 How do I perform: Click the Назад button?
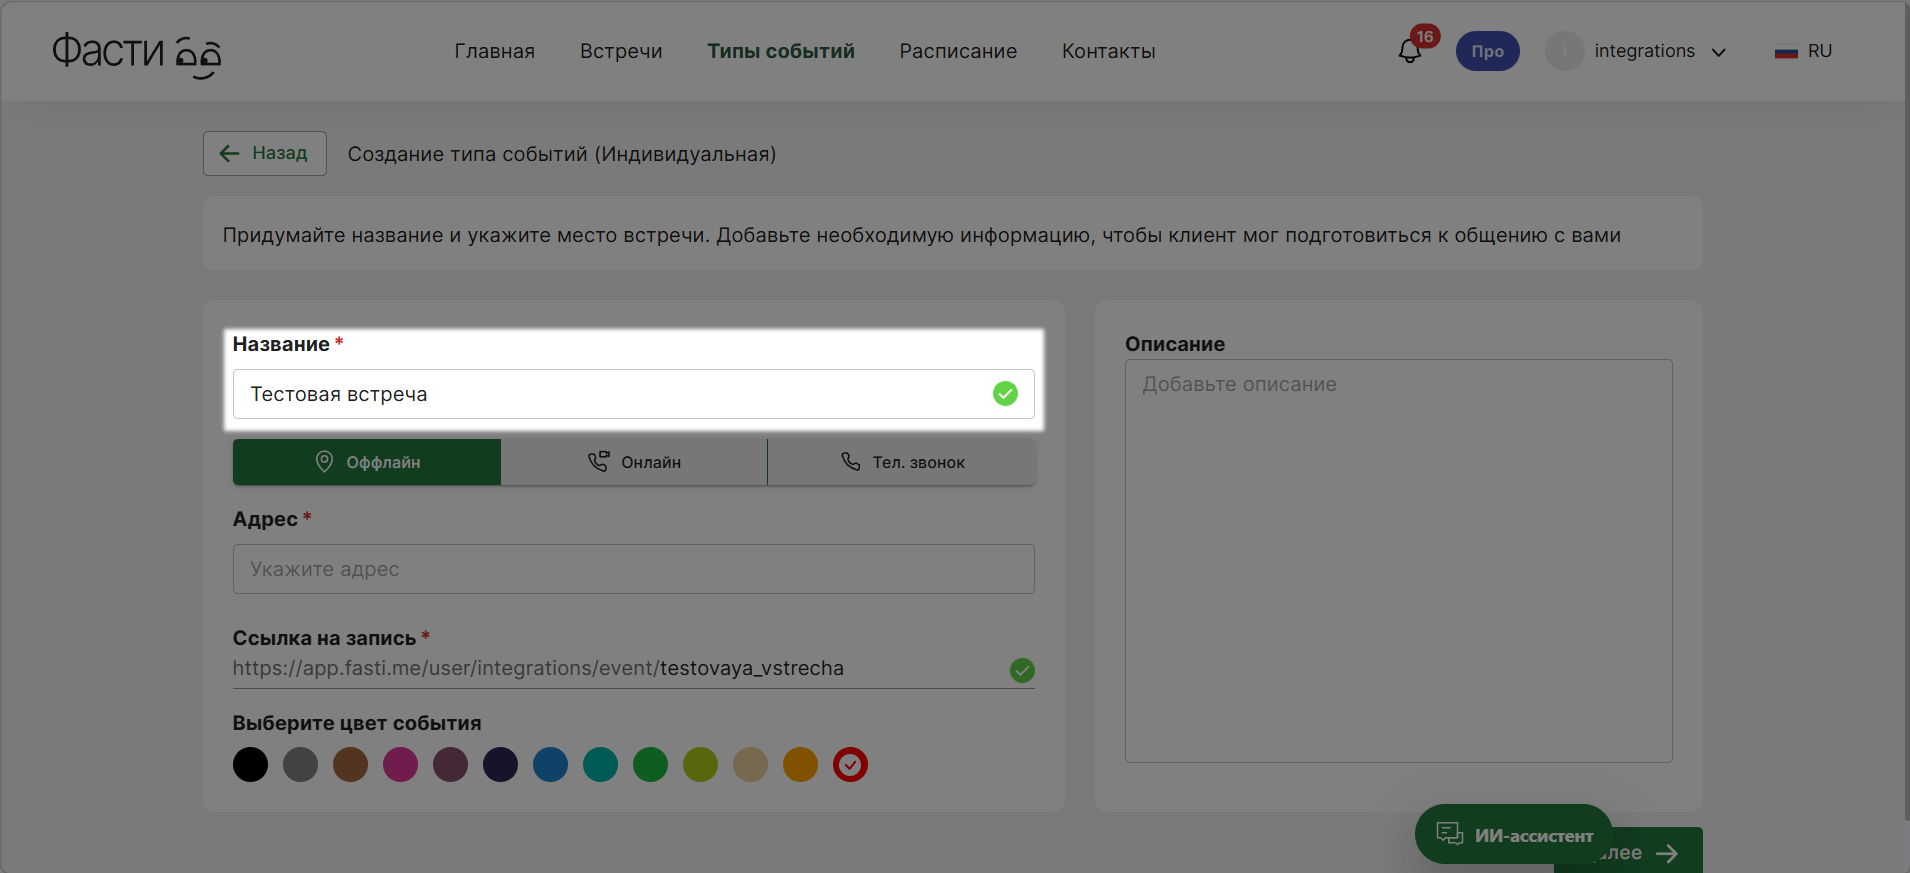pos(265,153)
